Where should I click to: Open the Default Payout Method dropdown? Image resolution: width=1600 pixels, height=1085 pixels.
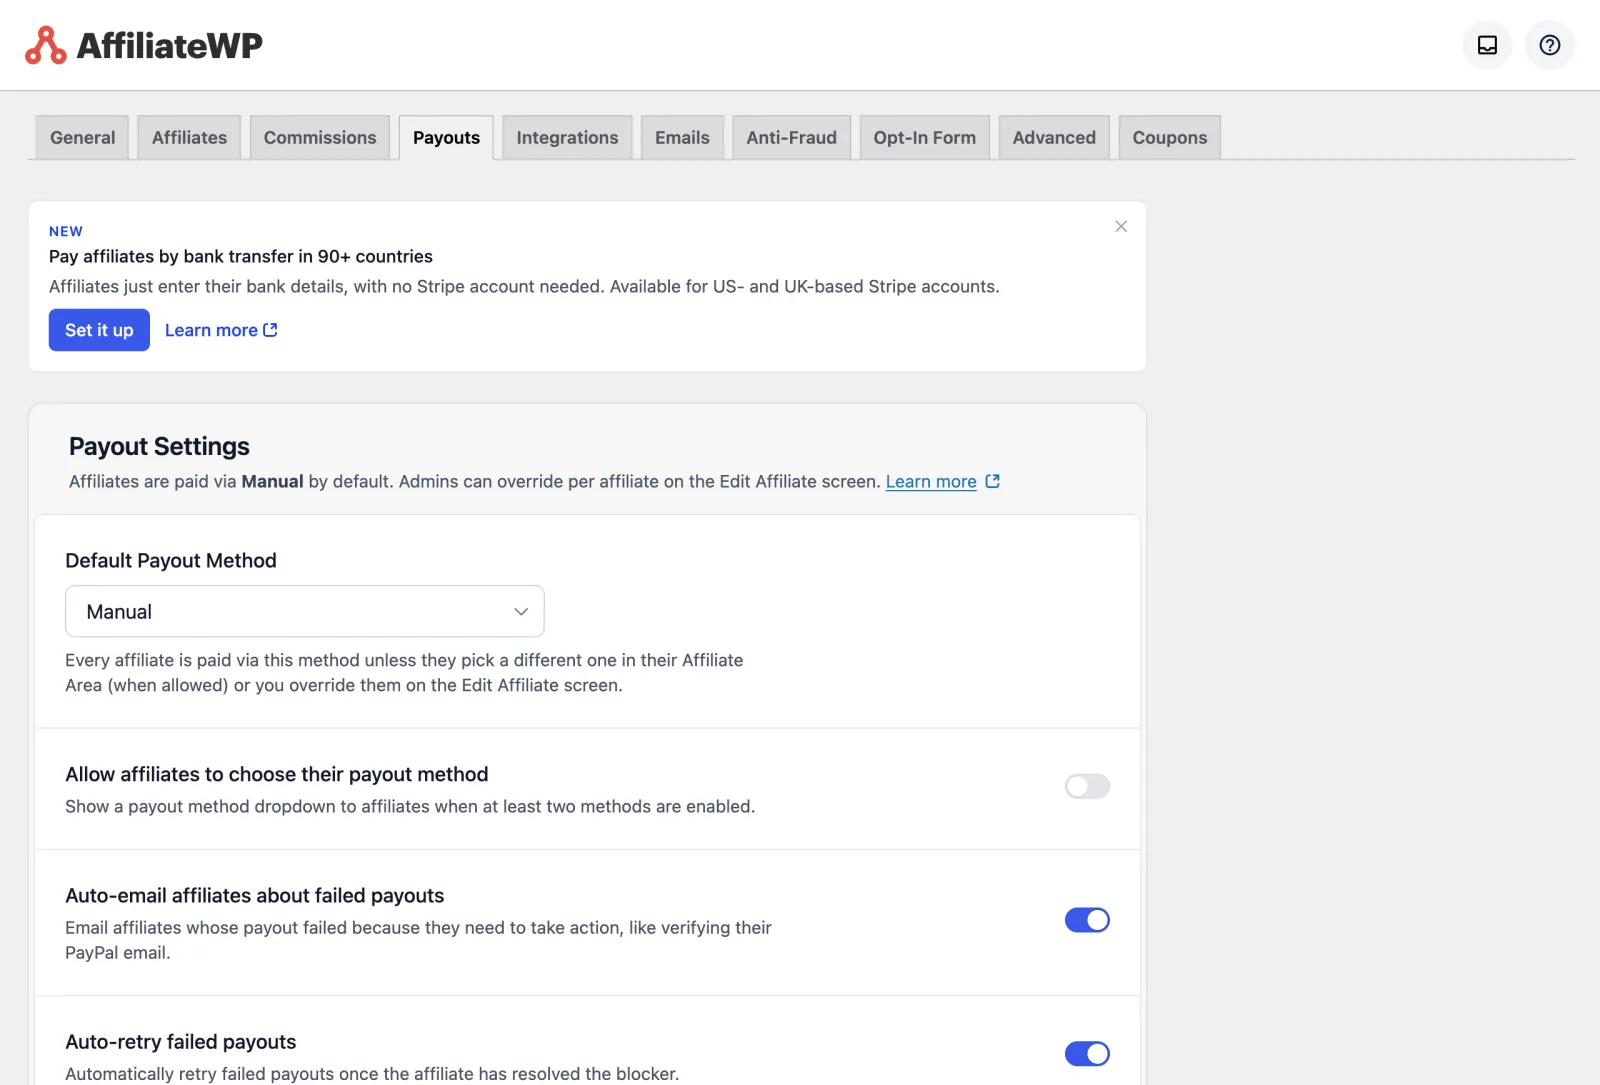[305, 611]
